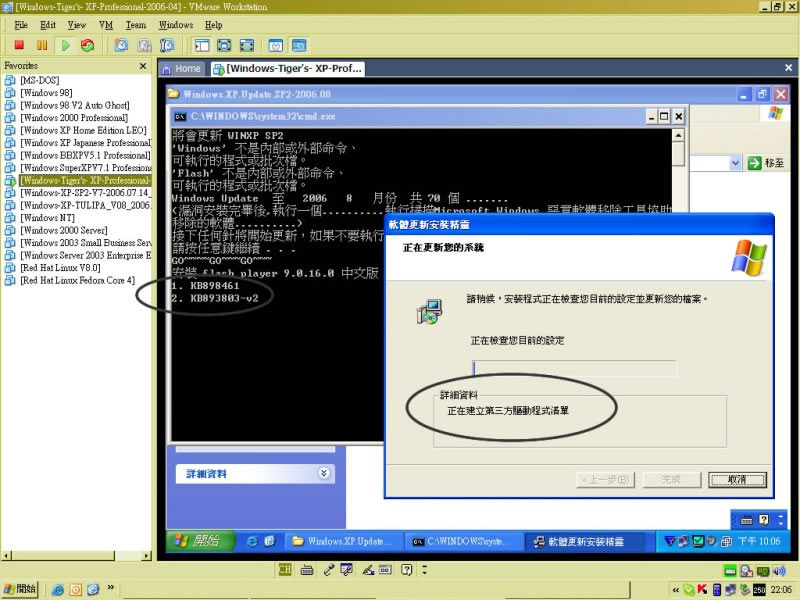This screenshot has width=800, height=600.
Task: Select [Windows Server 2003 Enterprise favorite
Action: pyautogui.click(x=78, y=256)
